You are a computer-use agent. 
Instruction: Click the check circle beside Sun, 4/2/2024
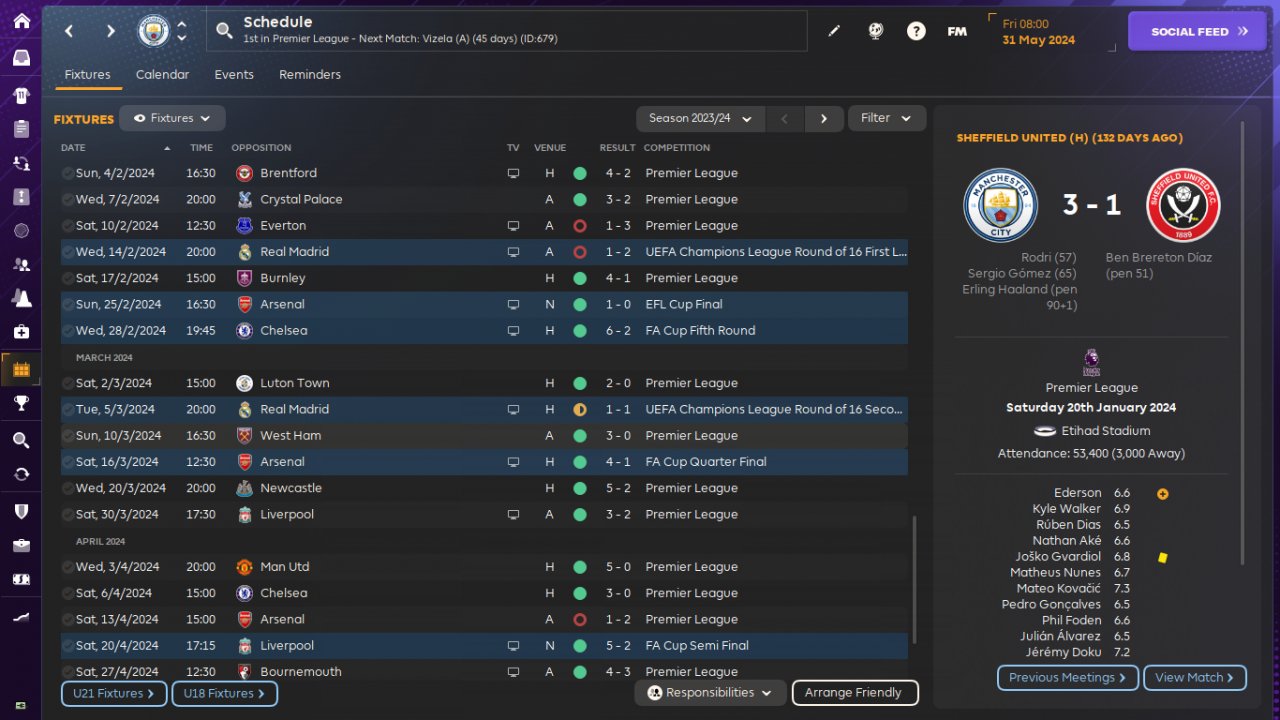(67, 173)
